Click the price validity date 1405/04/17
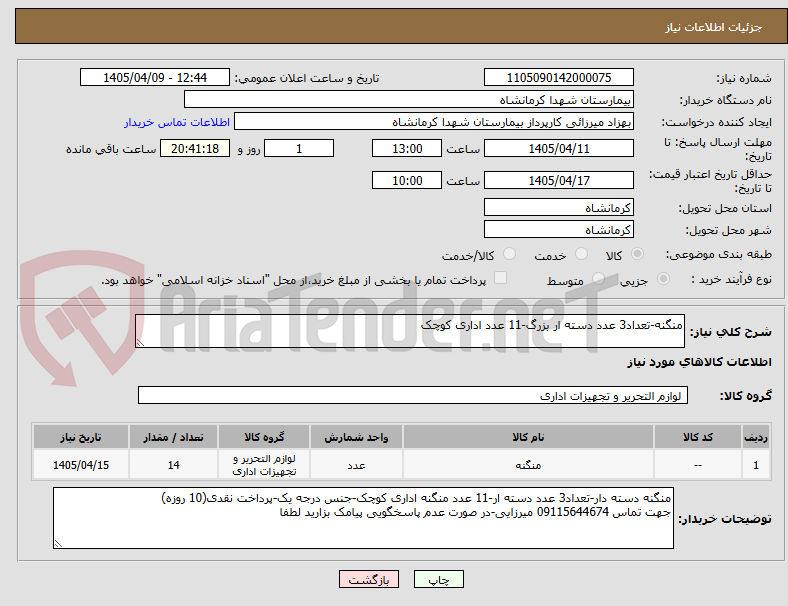The image size is (788, 606). pyautogui.click(x=559, y=180)
